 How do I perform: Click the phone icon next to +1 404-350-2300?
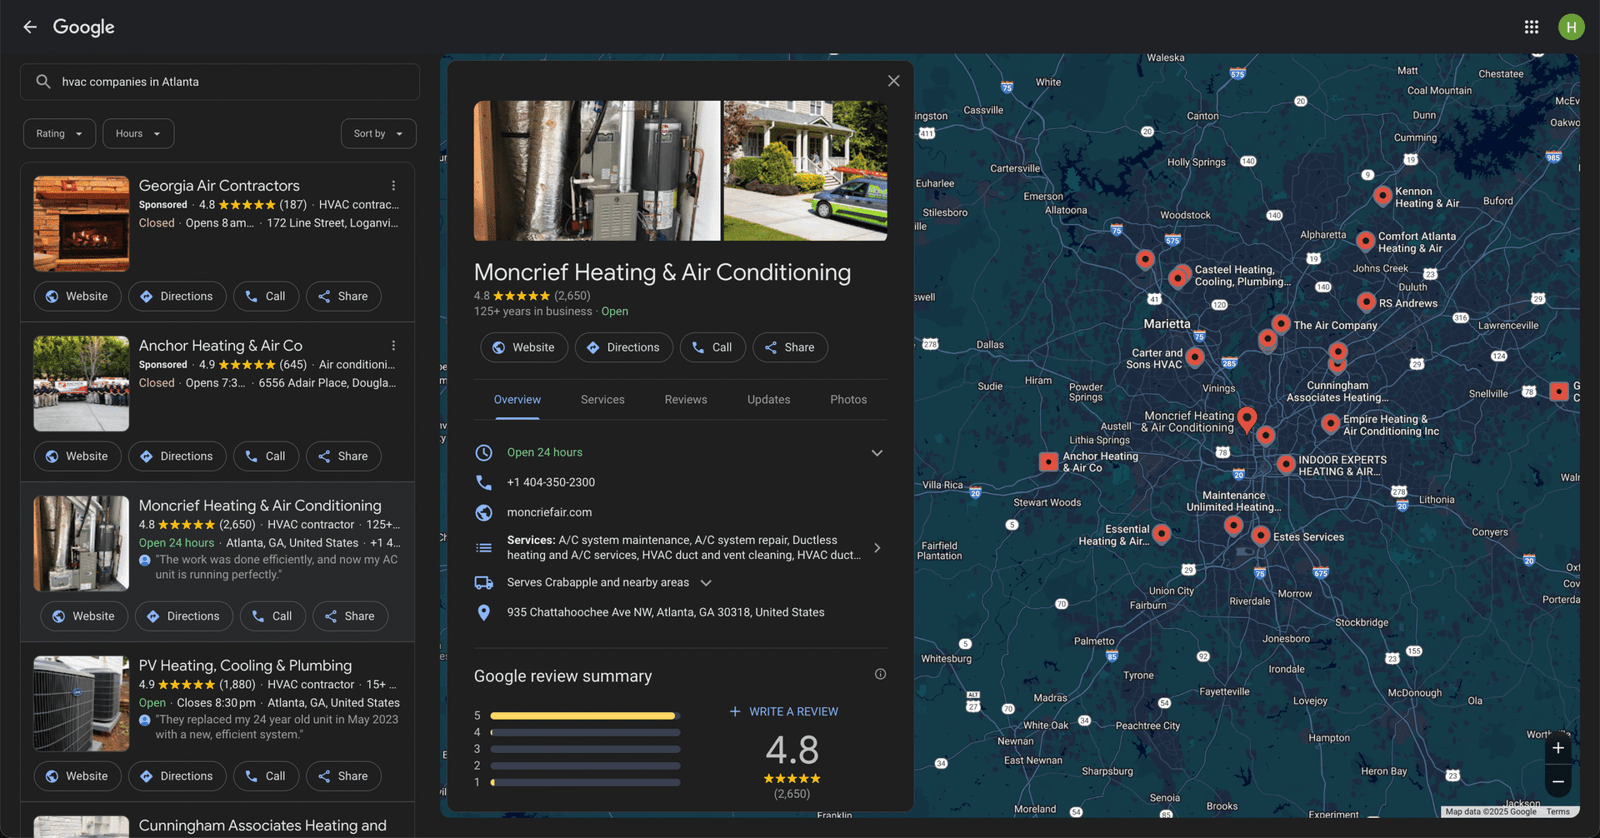click(x=484, y=482)
